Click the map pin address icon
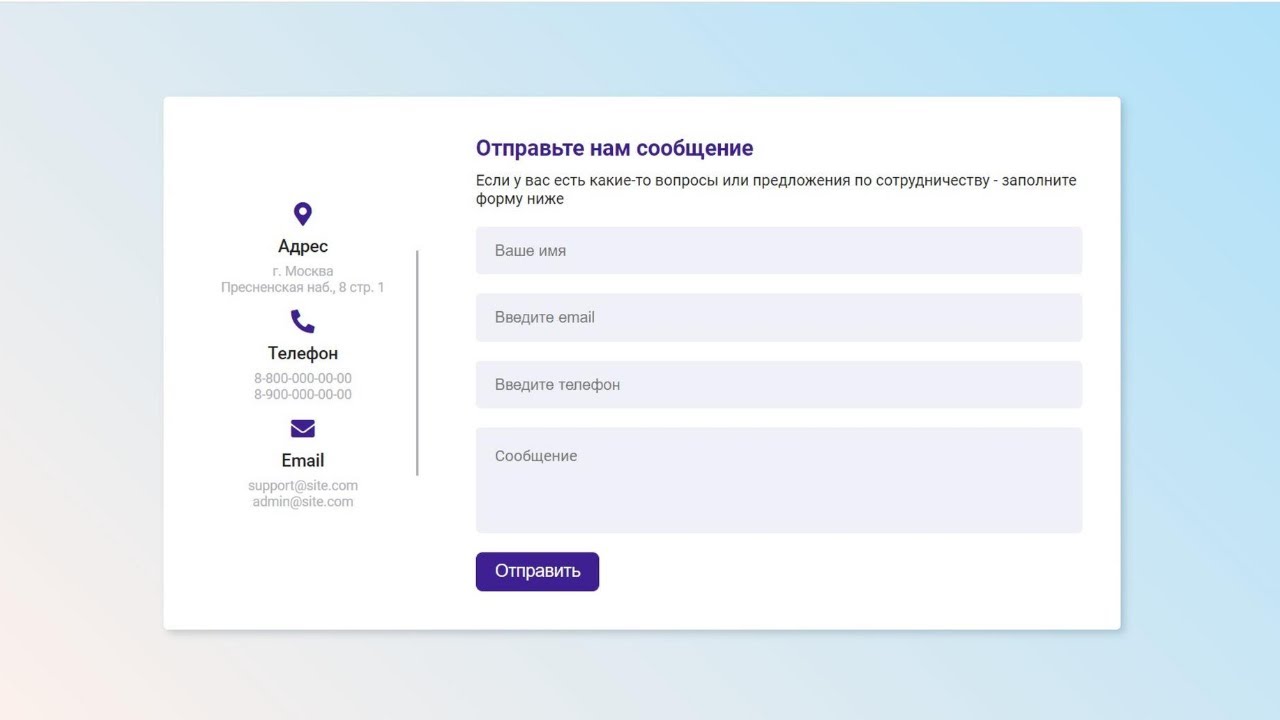 (x=303, y=214)
